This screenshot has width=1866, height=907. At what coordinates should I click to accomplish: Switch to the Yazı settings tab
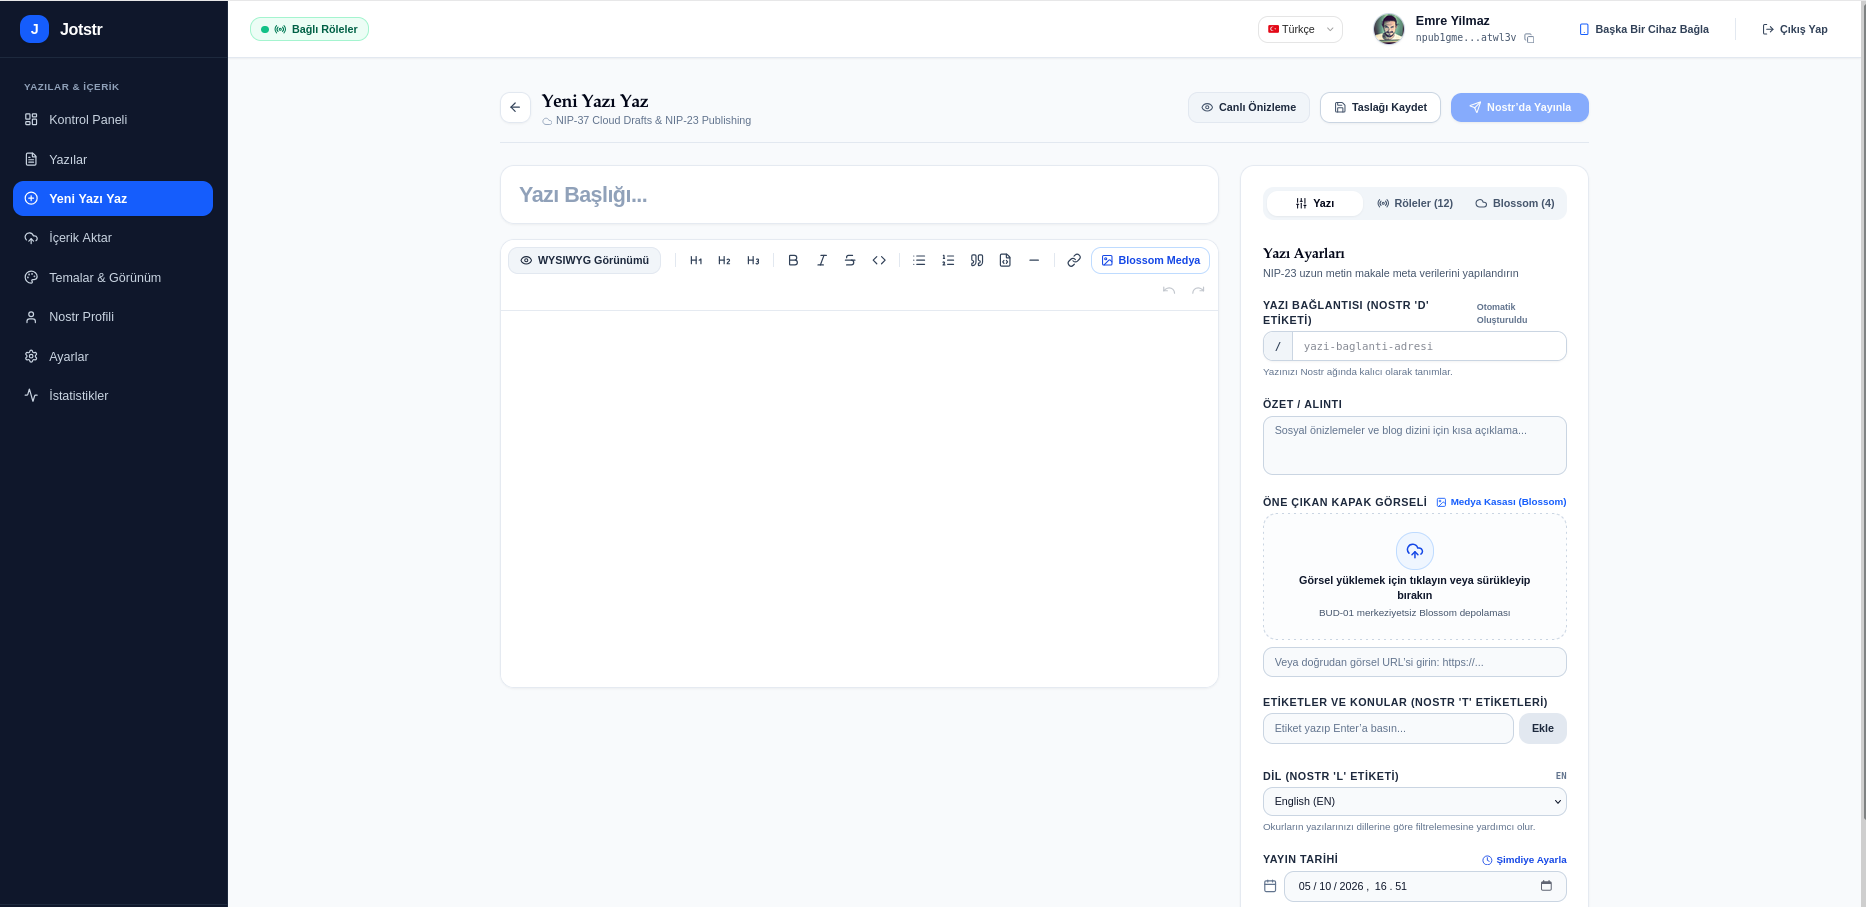coord(1315,203)
